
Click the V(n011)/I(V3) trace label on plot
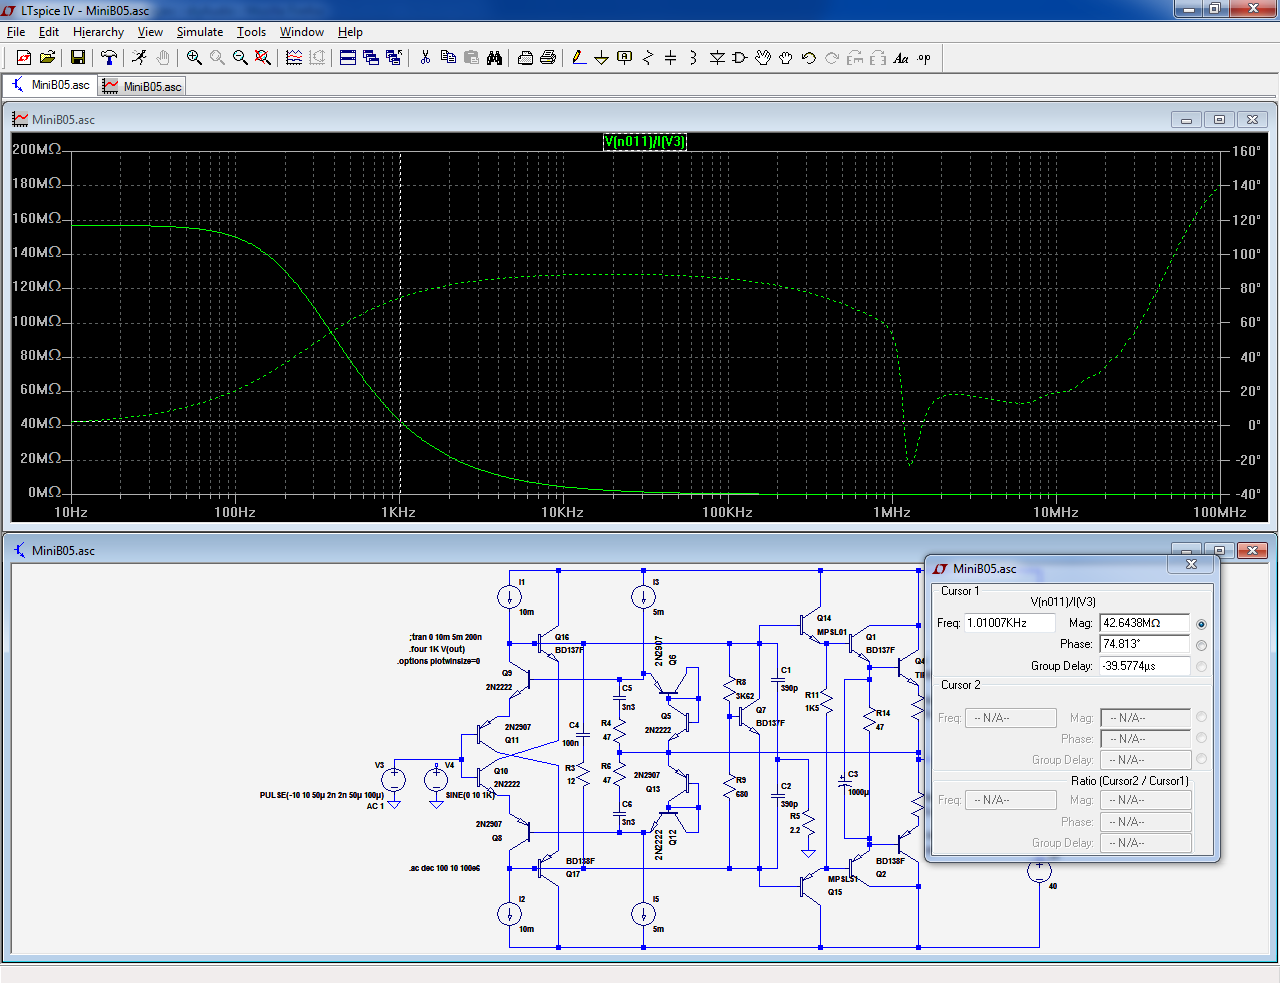[645, 141]
